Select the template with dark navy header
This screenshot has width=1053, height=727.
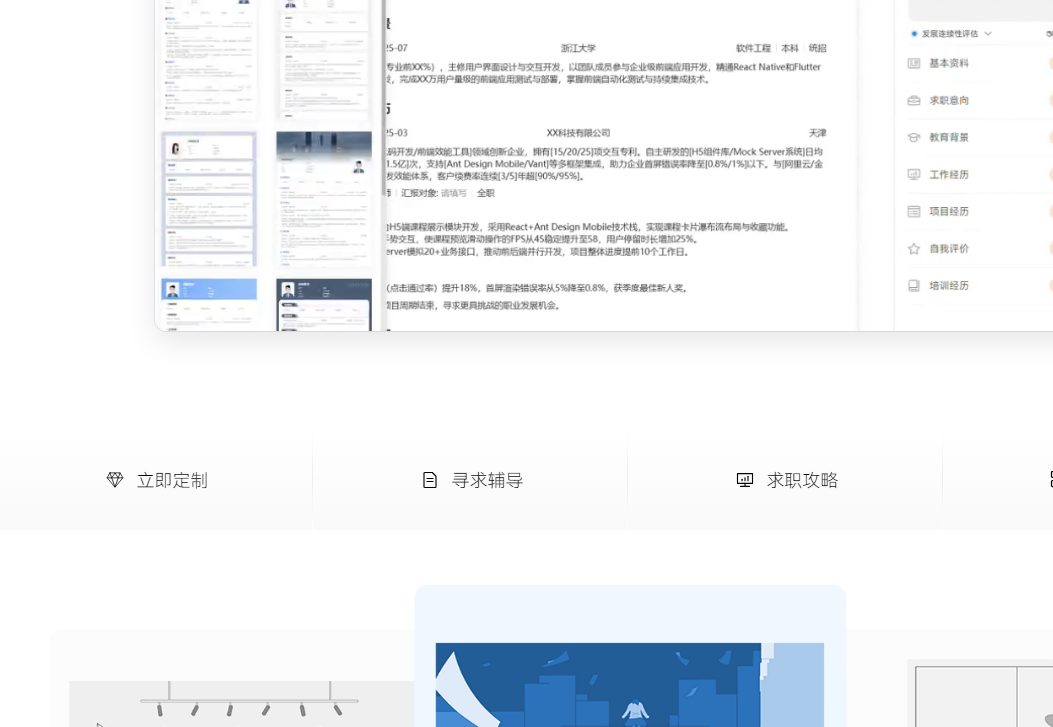(x=324, y=305)
